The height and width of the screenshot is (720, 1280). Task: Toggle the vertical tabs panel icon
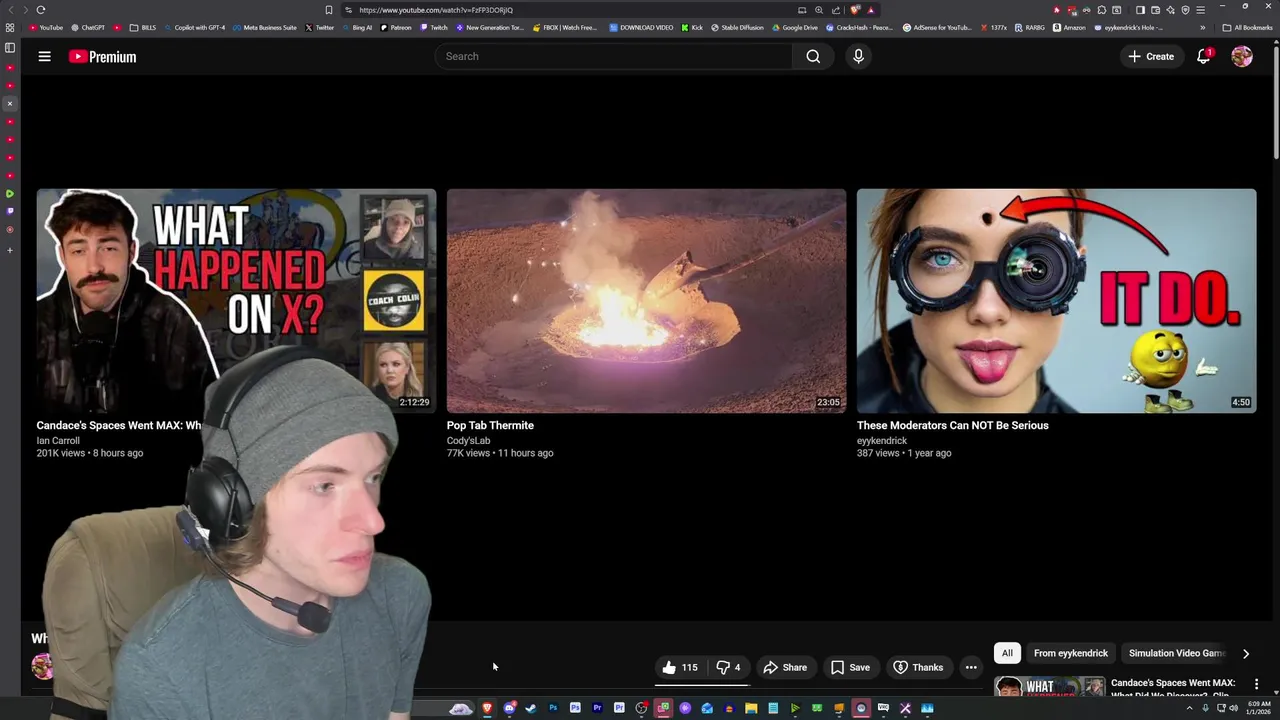point(10,47)
